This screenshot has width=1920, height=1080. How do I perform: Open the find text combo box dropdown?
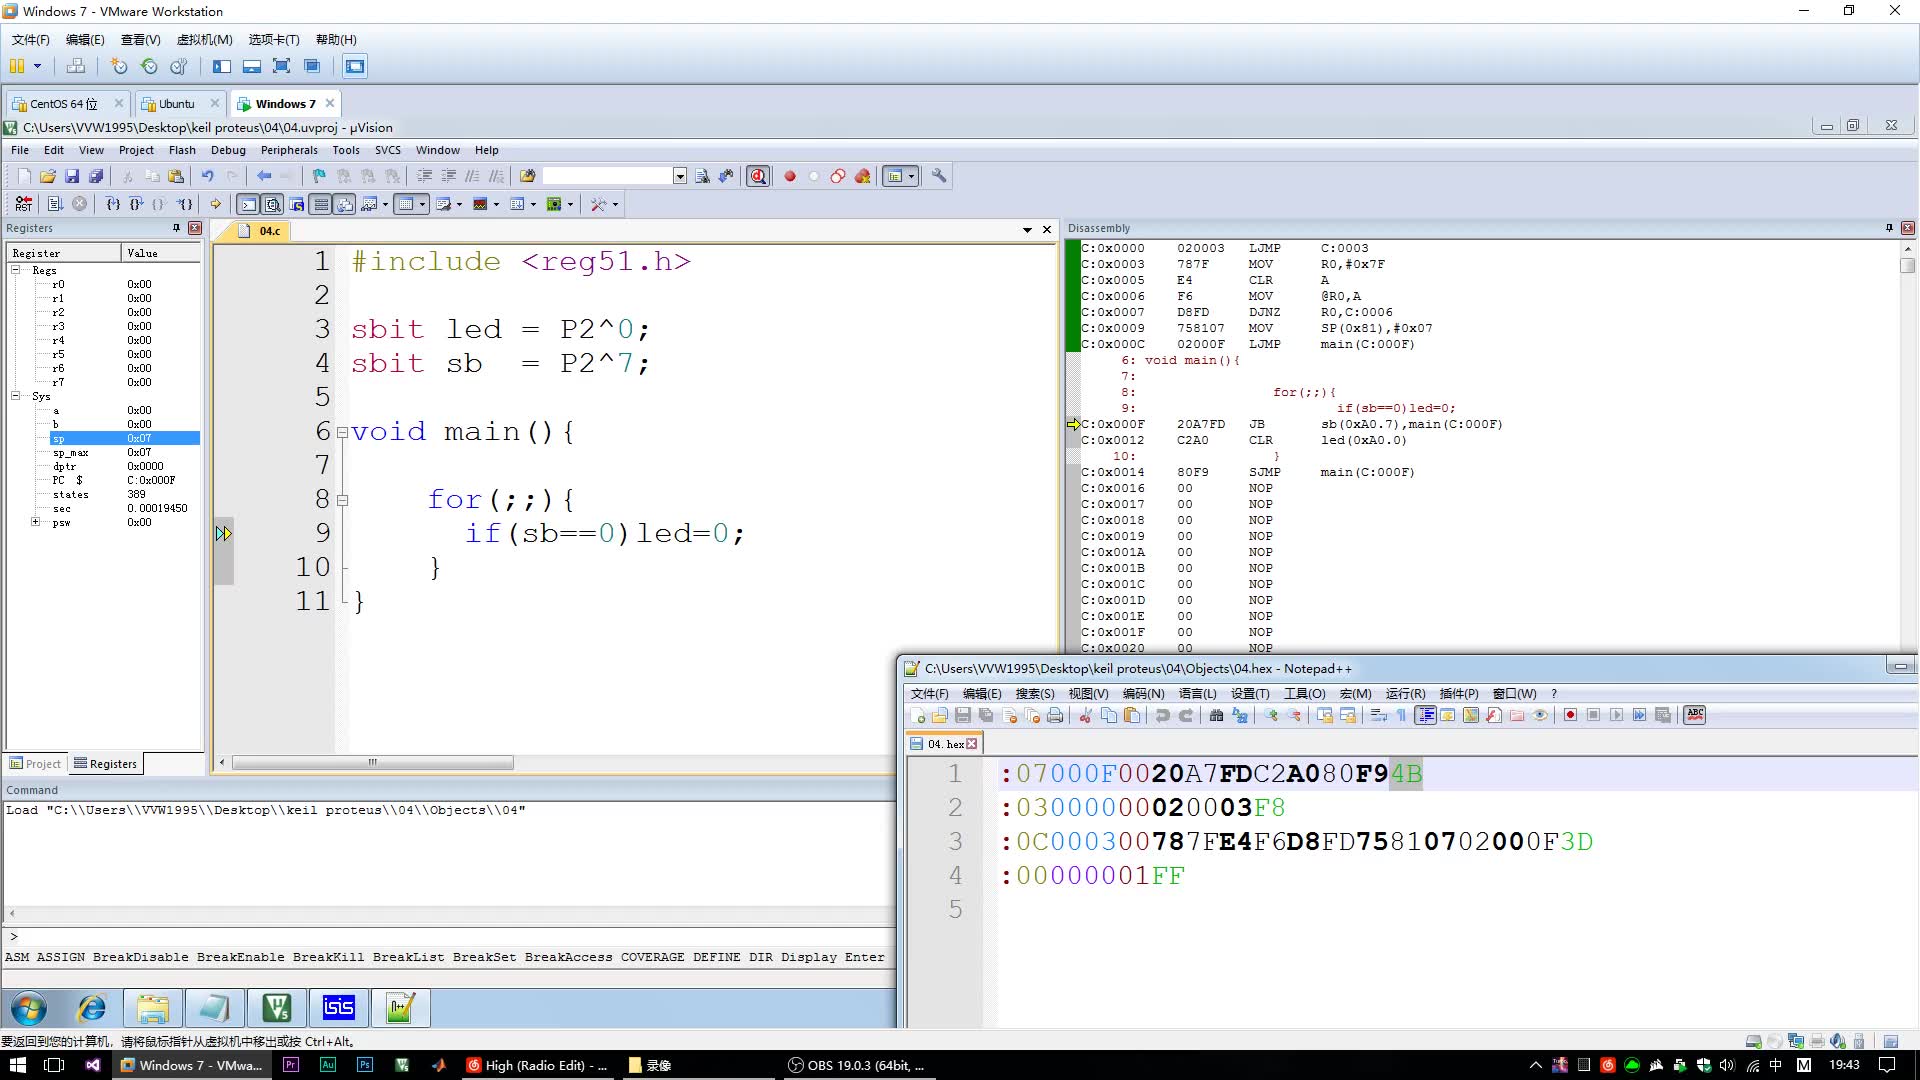point(680,176)
